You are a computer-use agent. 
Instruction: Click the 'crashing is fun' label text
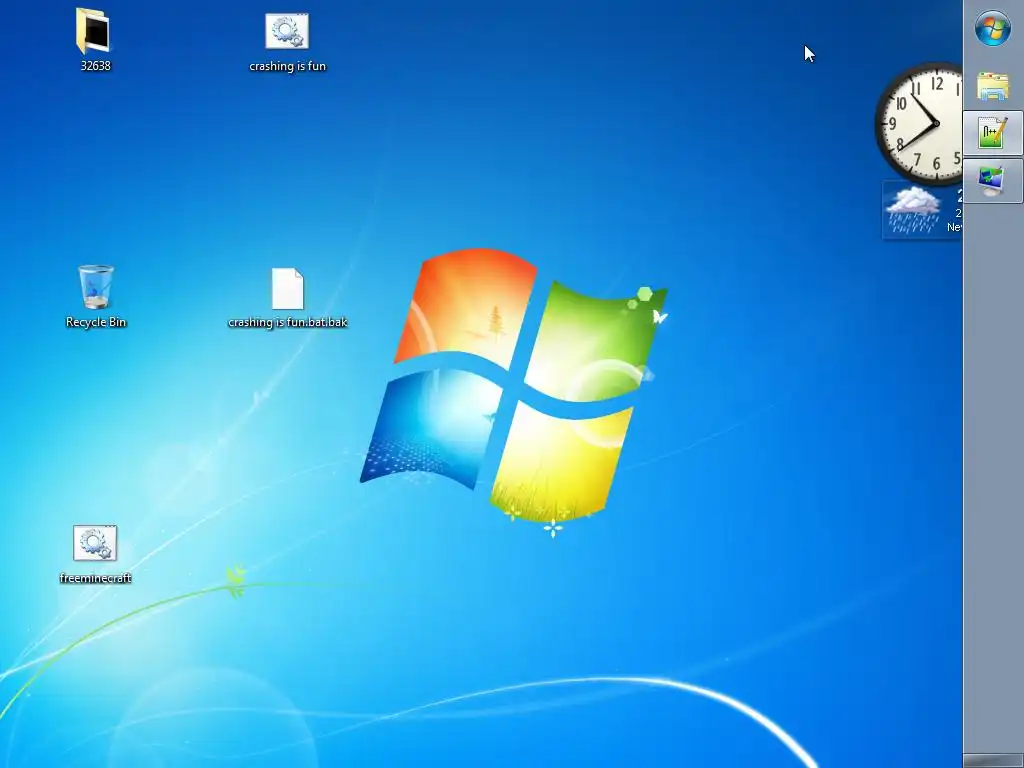tap(287, 66)
